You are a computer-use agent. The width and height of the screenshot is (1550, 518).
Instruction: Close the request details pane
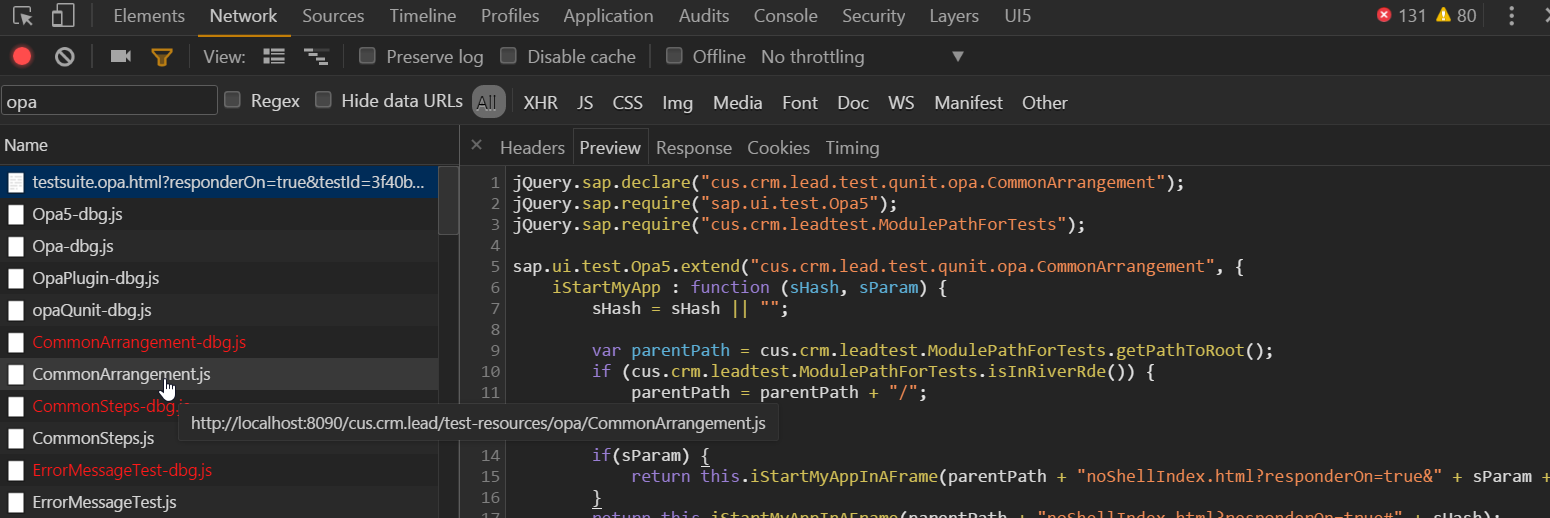coord(476,146)
